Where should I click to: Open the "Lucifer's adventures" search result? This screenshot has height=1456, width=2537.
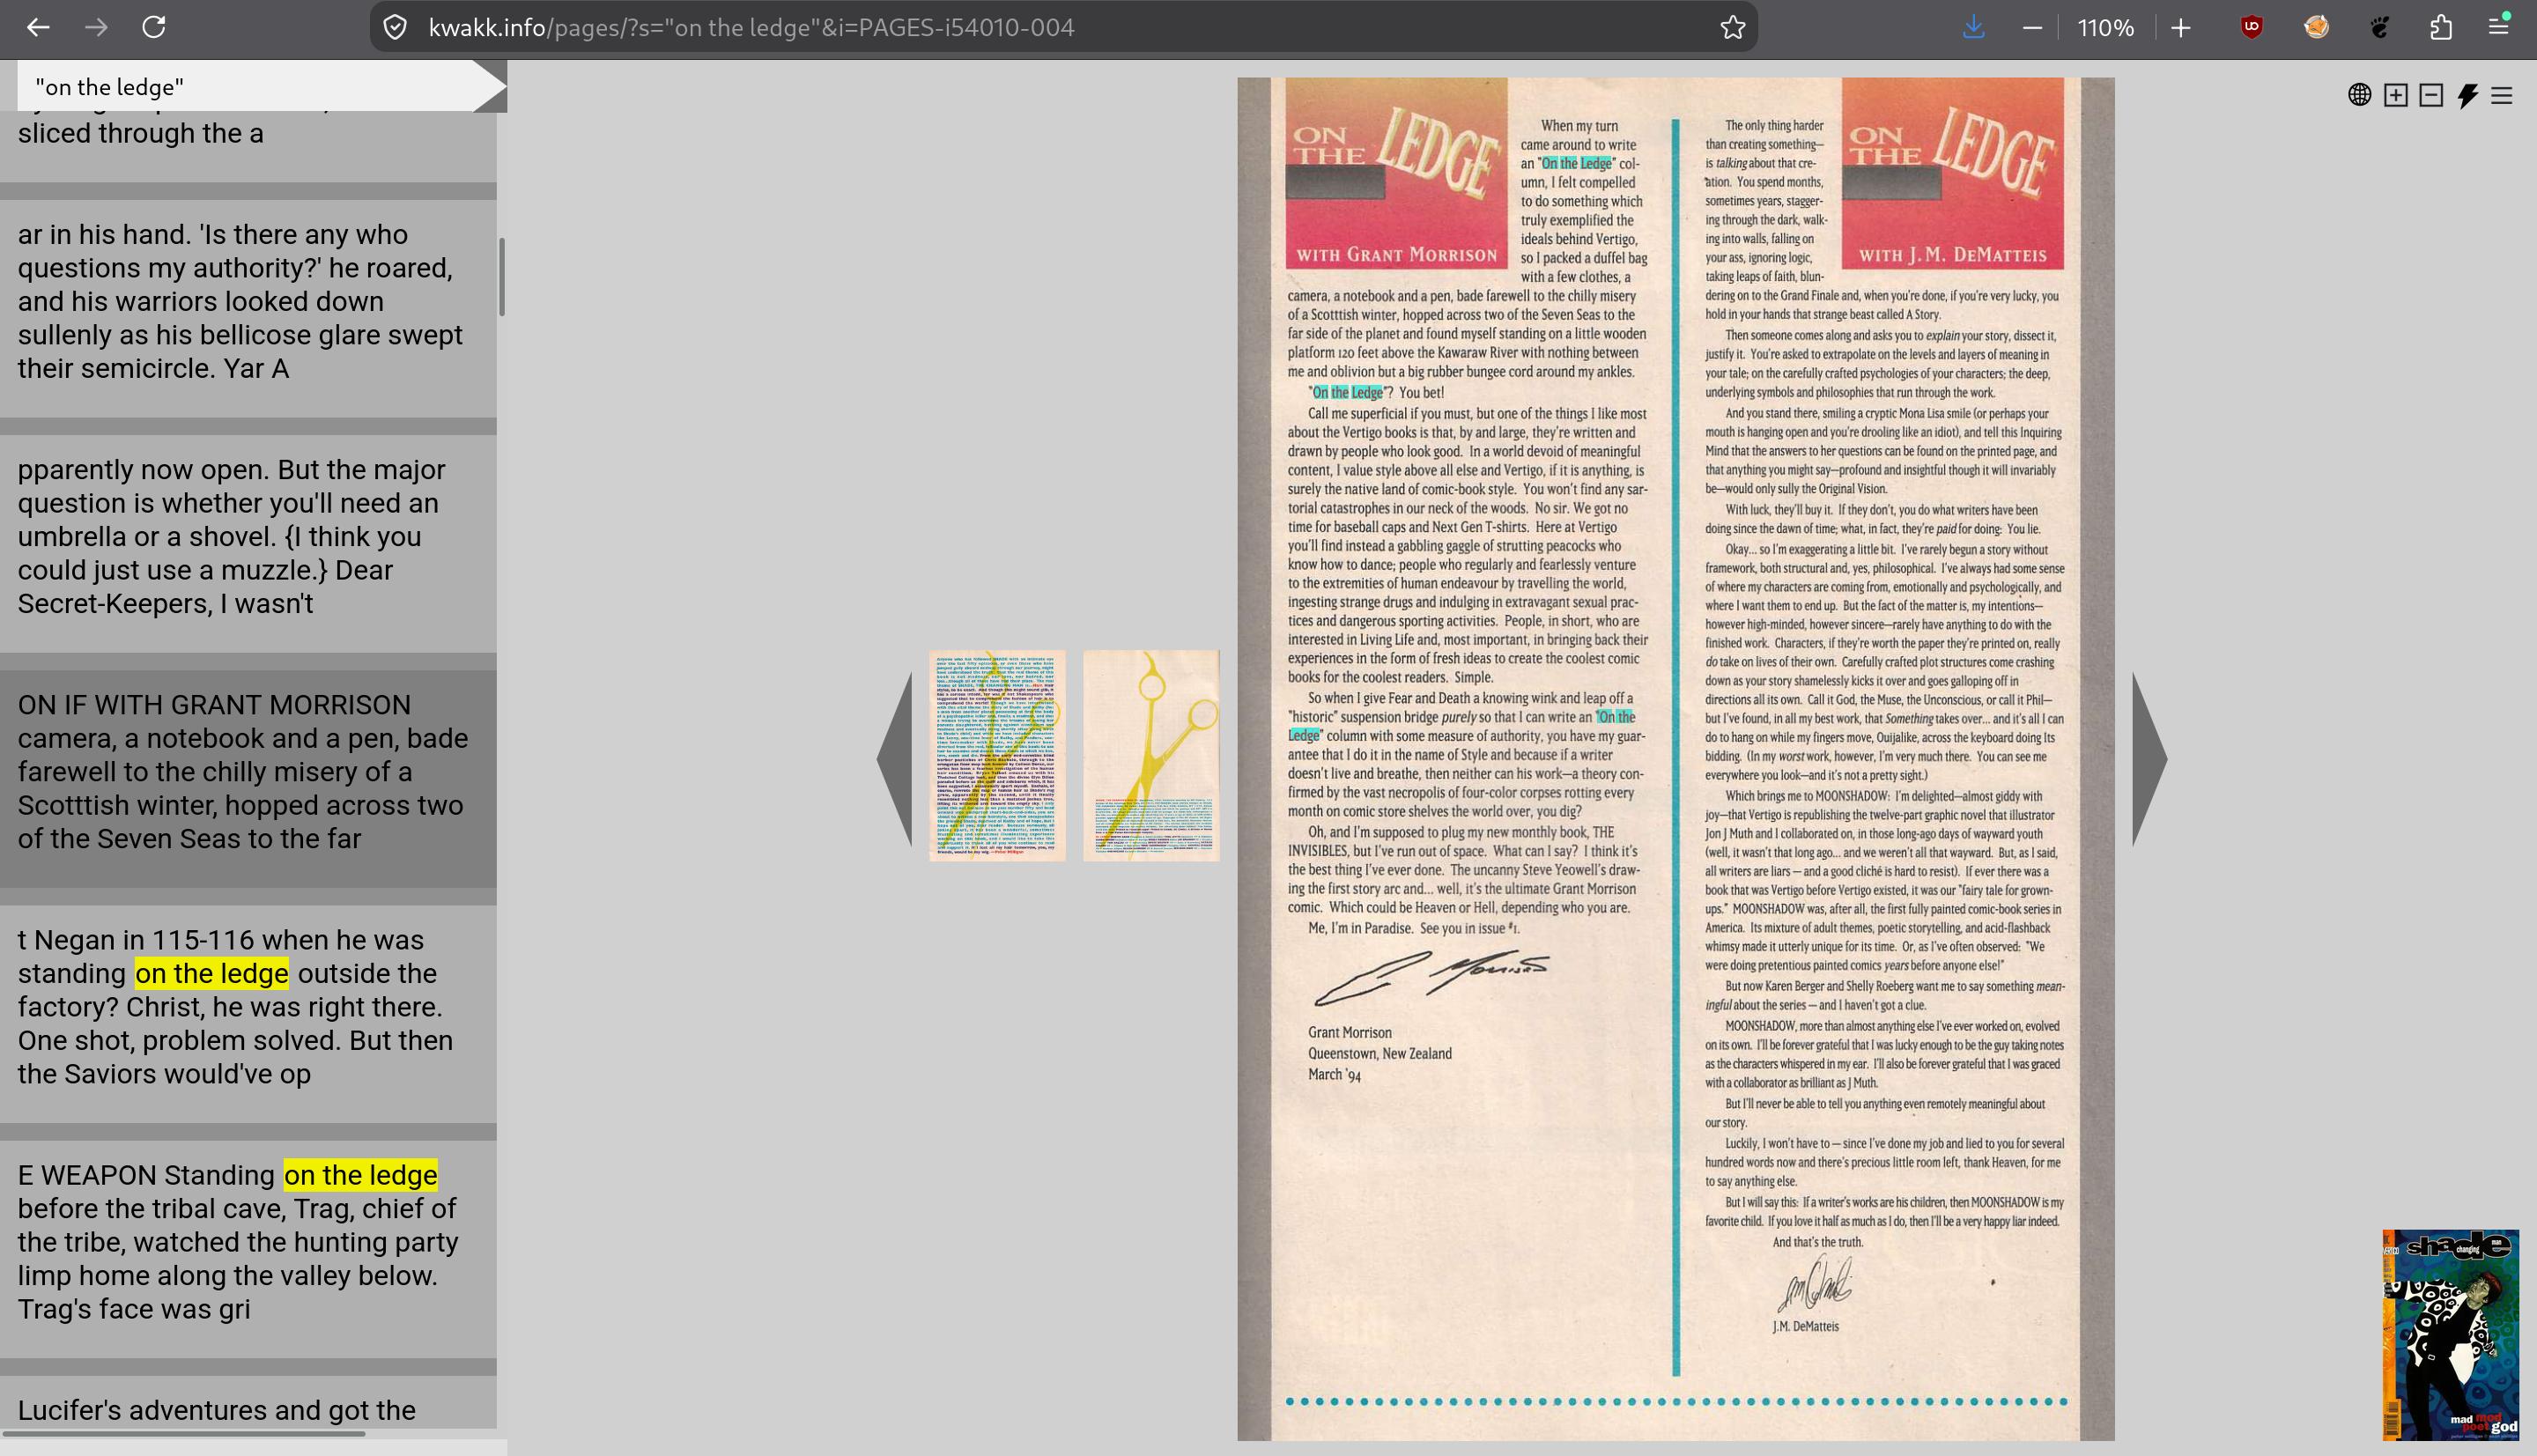(x=248, y=1402)
